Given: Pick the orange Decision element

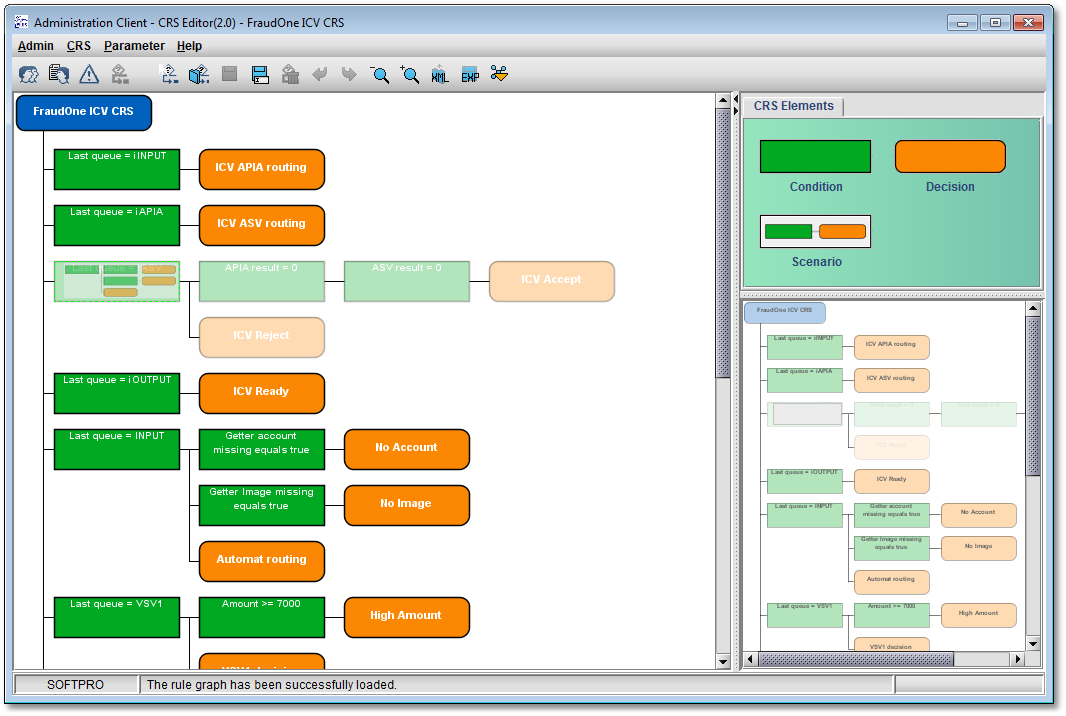Looking at the screenshot, I should coord(949,157).
